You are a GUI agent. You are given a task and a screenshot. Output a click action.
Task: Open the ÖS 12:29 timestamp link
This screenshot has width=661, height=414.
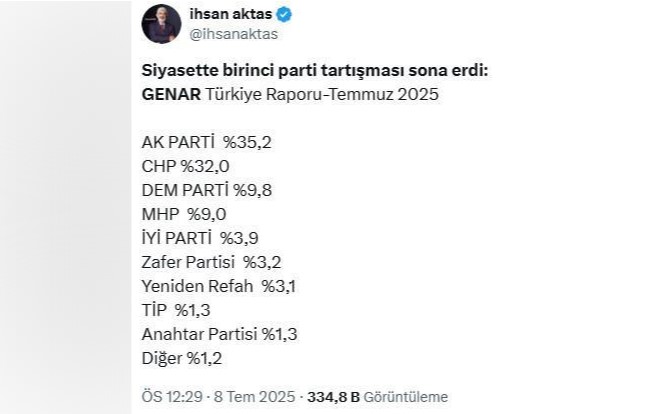[172, 397]
